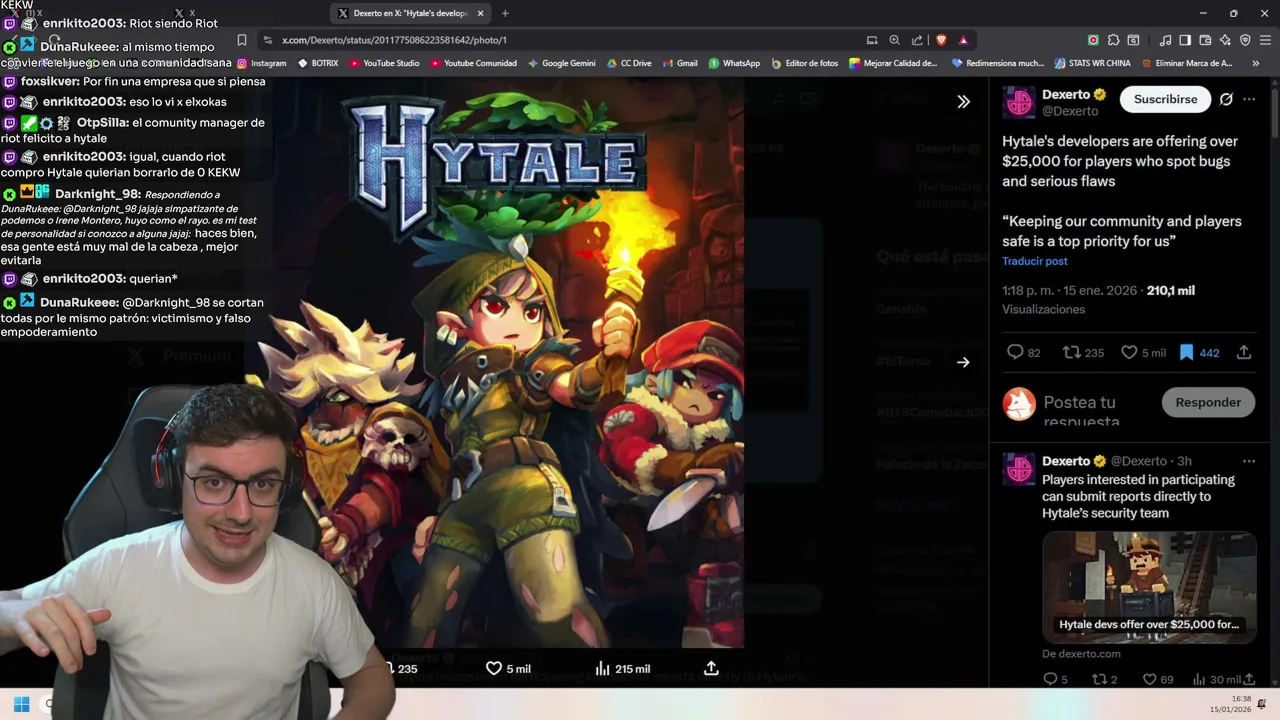This screenshot has height=720, width=1280.
Task: Open BOTRIX bookmark
Action: 318,63
